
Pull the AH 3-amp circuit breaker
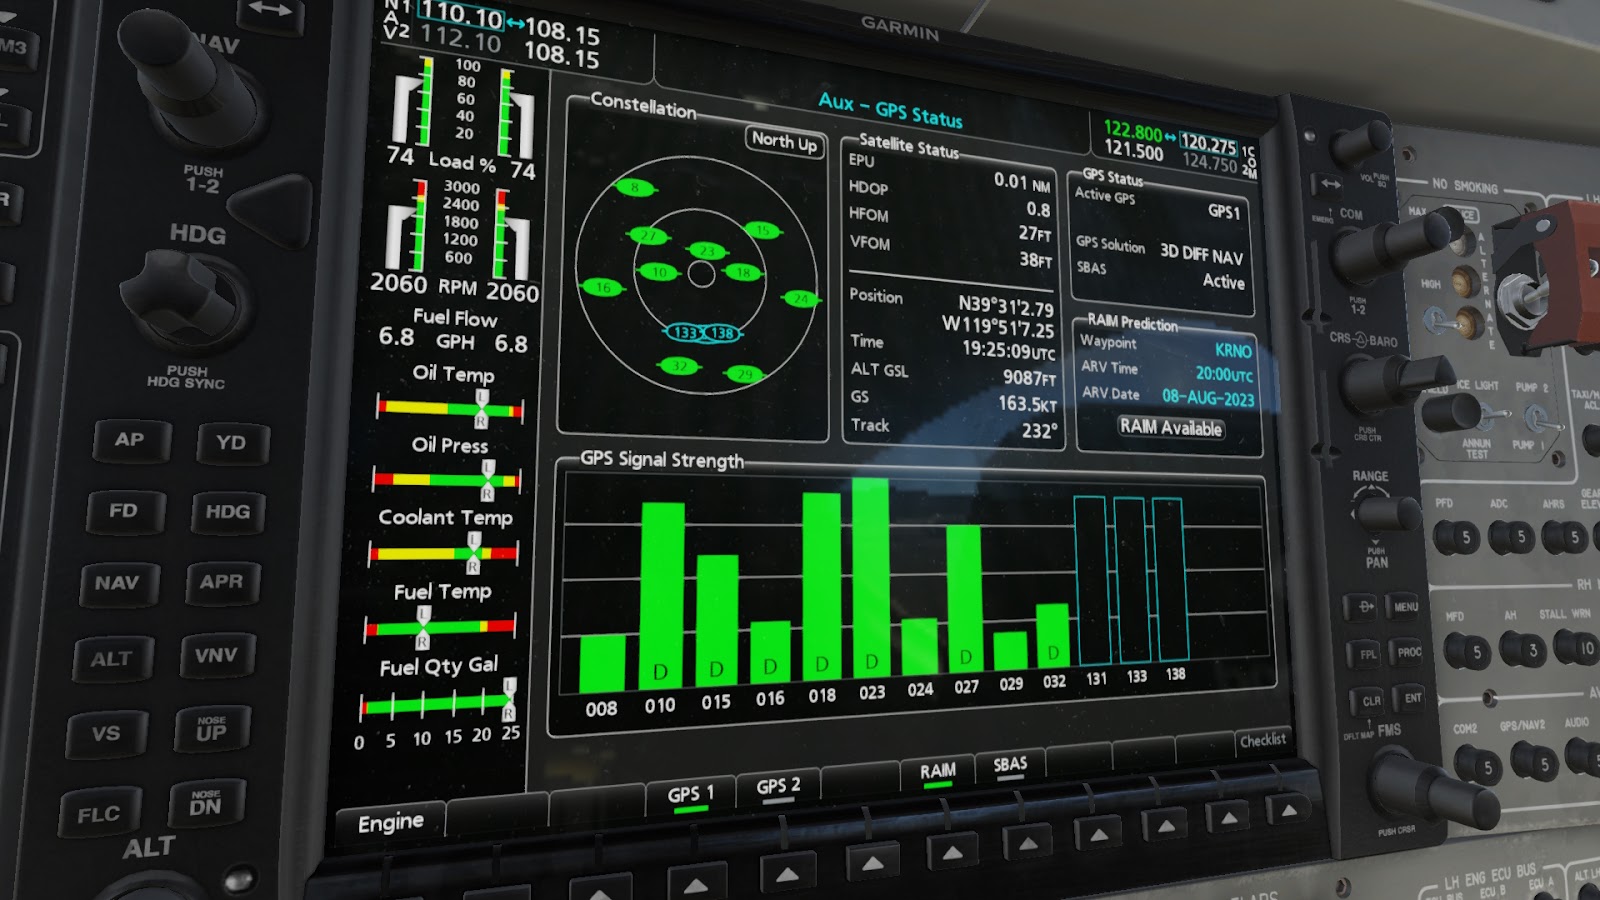[x=1523, y=650]
